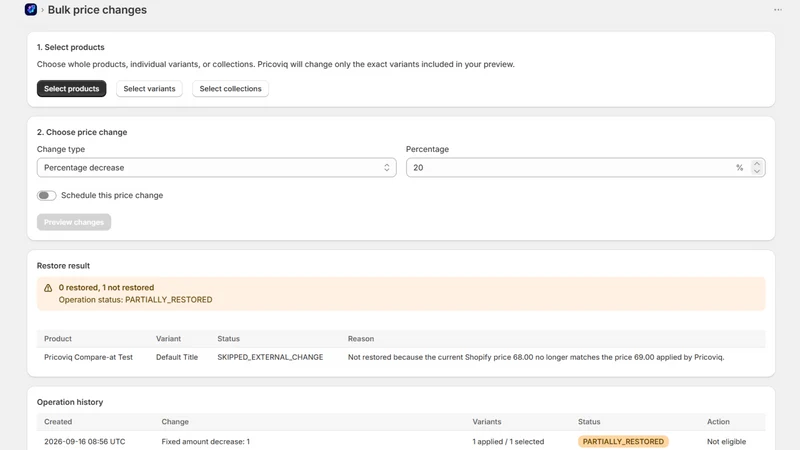Click the 1 applied / 1 selected cell
This screenshot has height=450, width=800.
[x=508, y=441]
